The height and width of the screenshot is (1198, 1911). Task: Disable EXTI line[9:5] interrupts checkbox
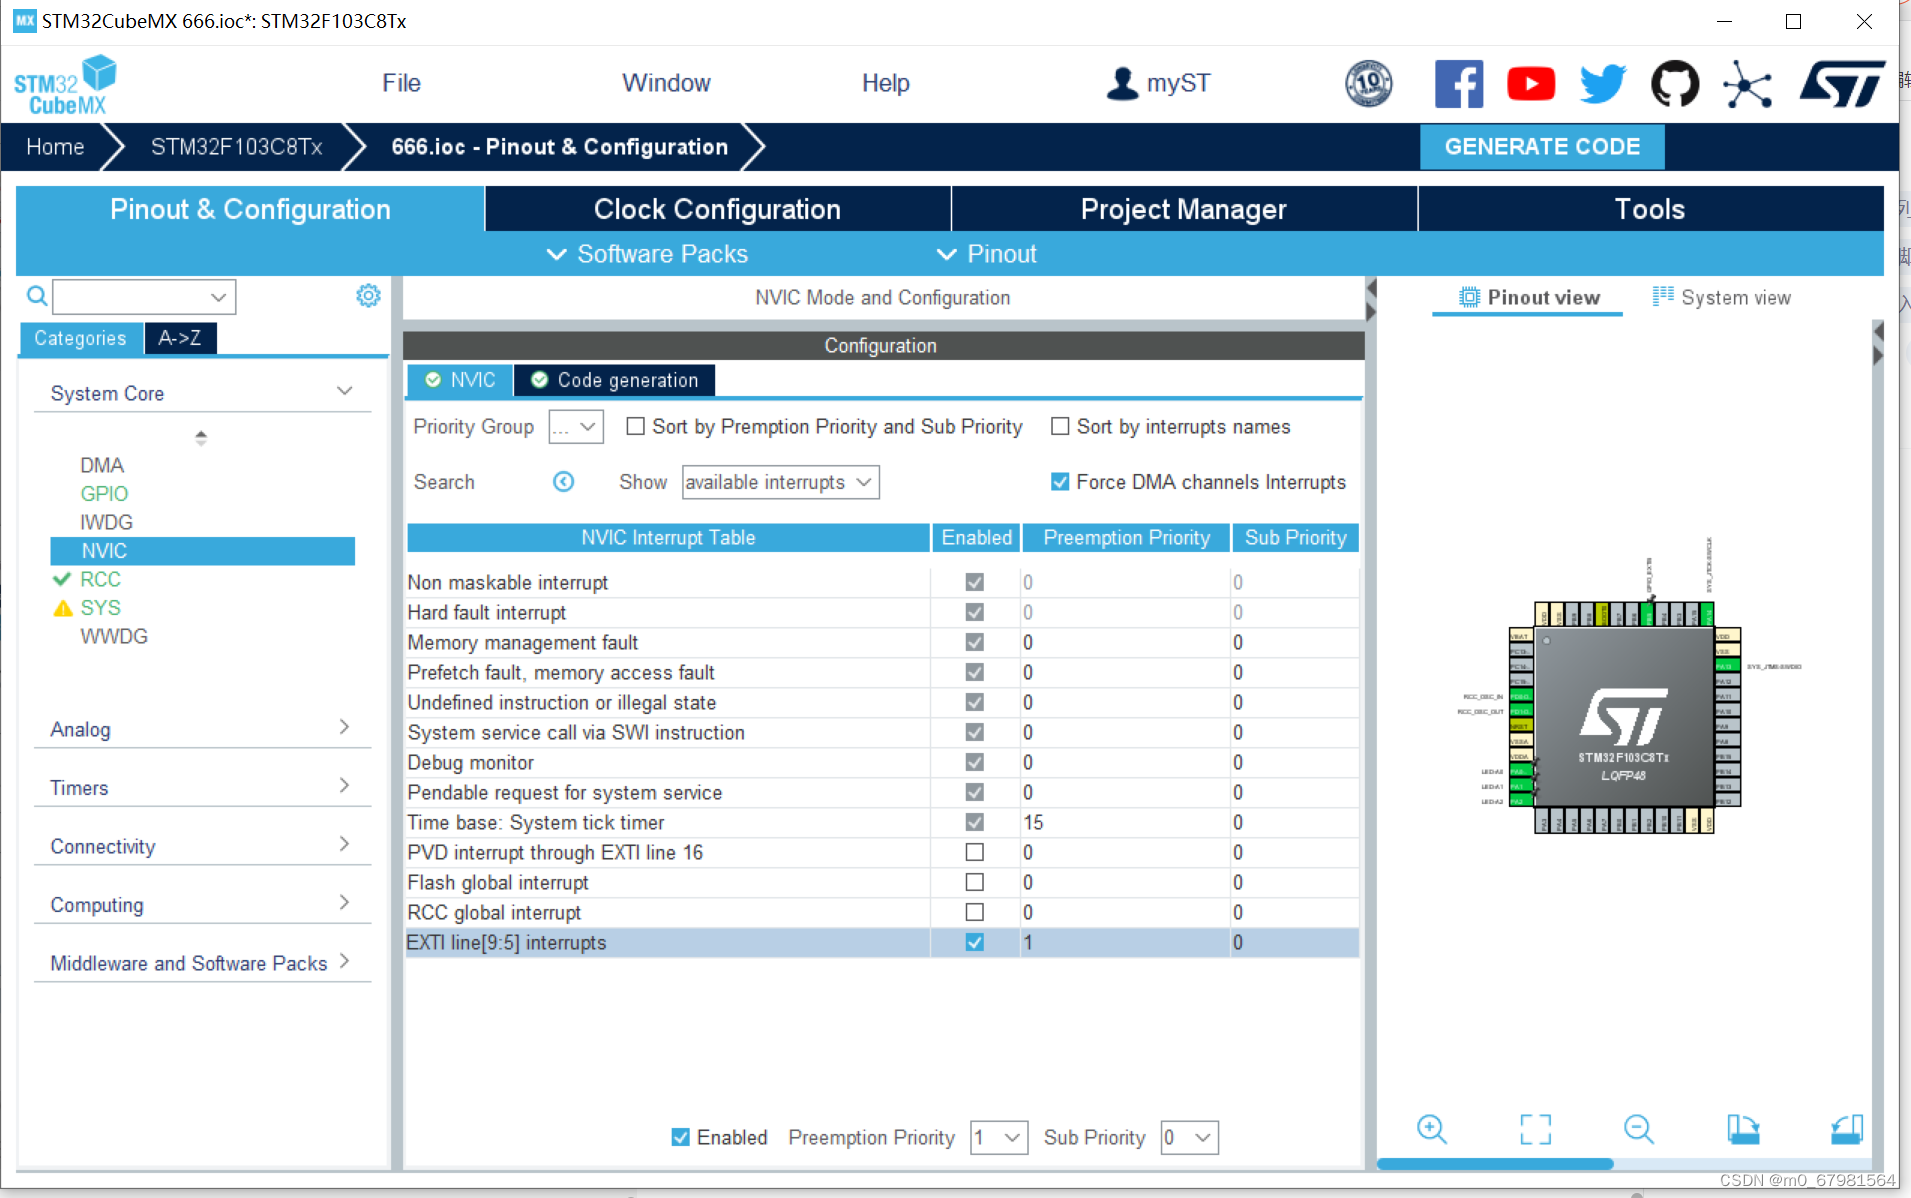[x=974, y=942]
